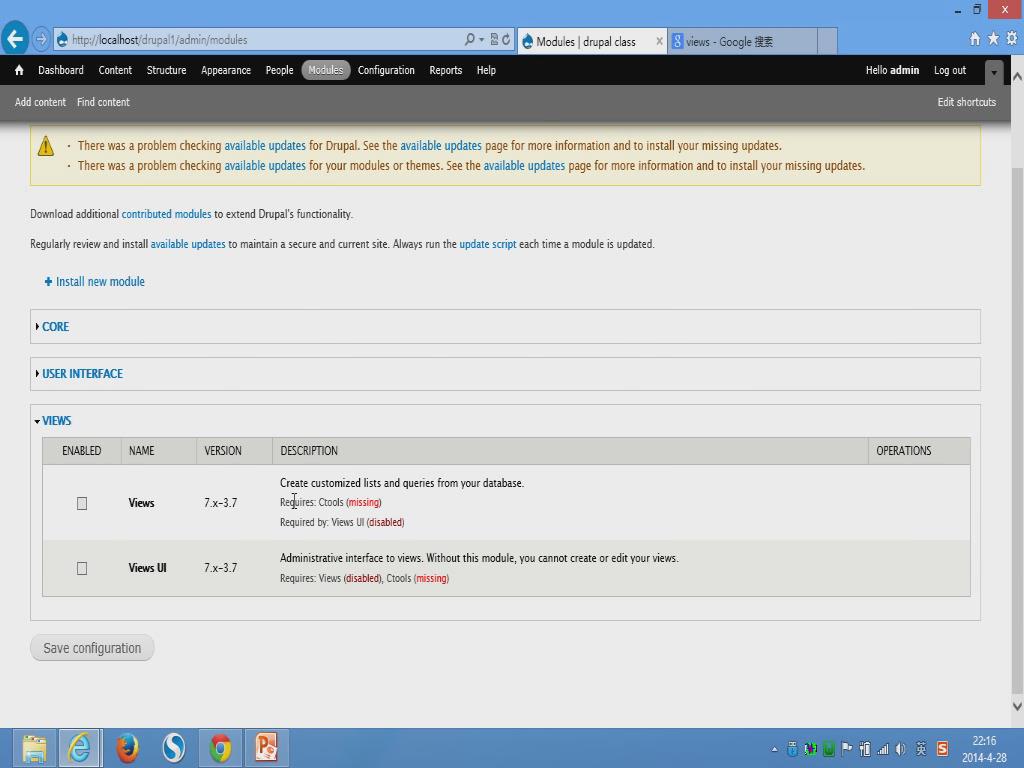
Task: Click the Log out link
Action: click(950, 70)
